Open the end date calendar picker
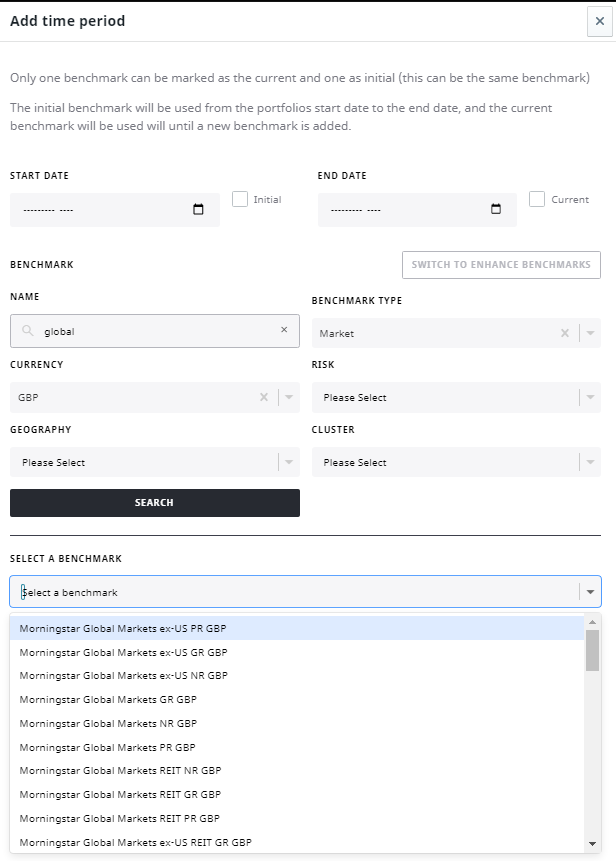This screenshot has height=861, width=616. 496,209
